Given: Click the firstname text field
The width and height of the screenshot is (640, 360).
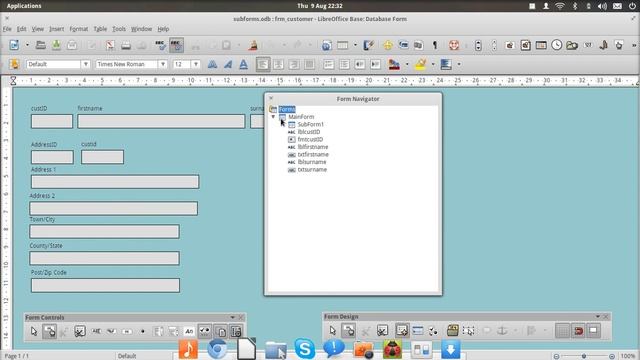Looking at the screenshot, I should point(161,121).
